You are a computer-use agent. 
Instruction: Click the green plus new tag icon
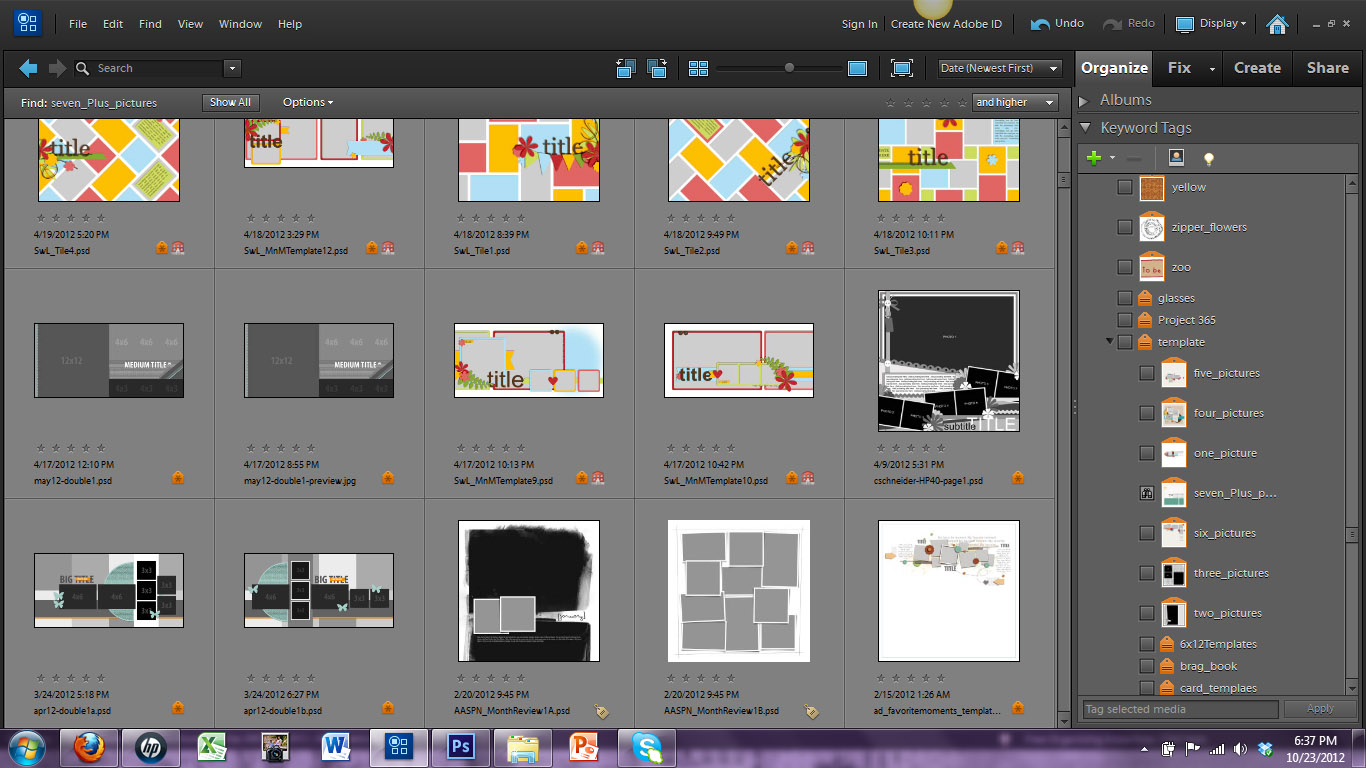(1094, 157)
